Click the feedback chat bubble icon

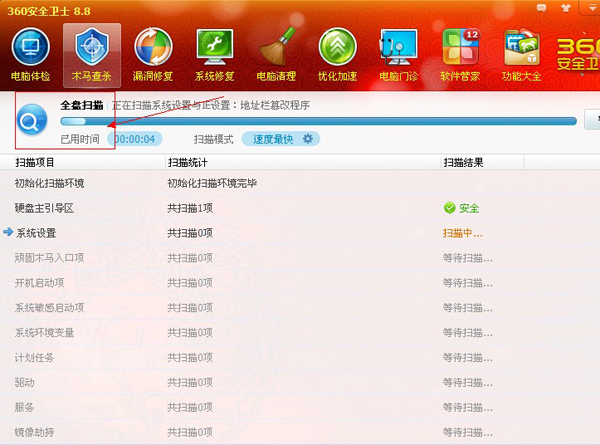tap(541, 8)
